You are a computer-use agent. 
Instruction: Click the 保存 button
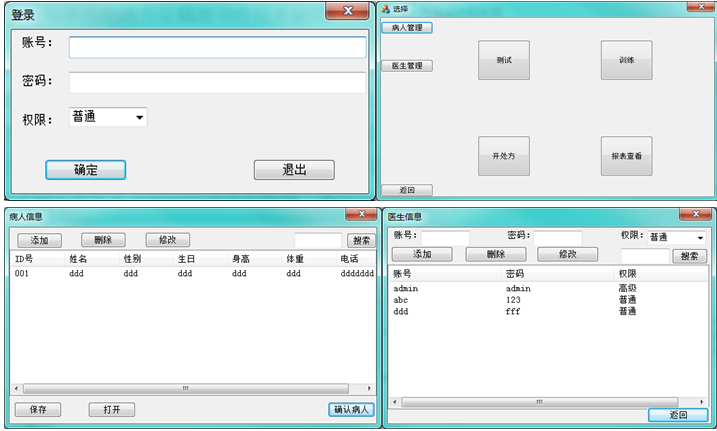[37, 410]
